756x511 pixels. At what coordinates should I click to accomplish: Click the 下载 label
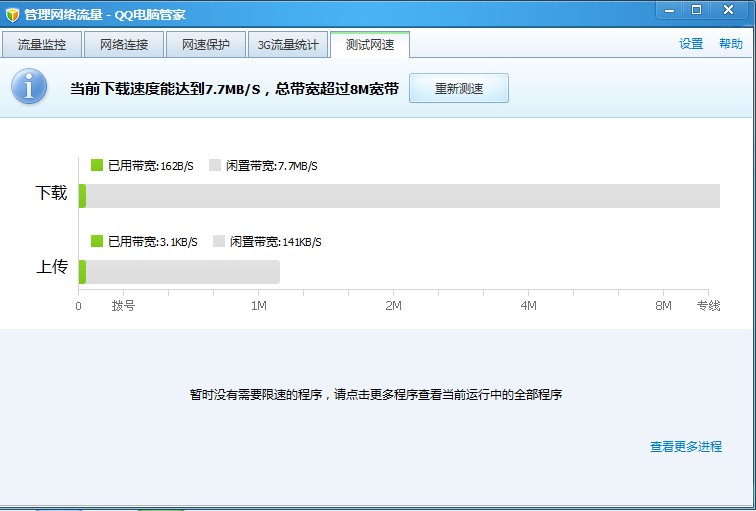click(51, 193)
